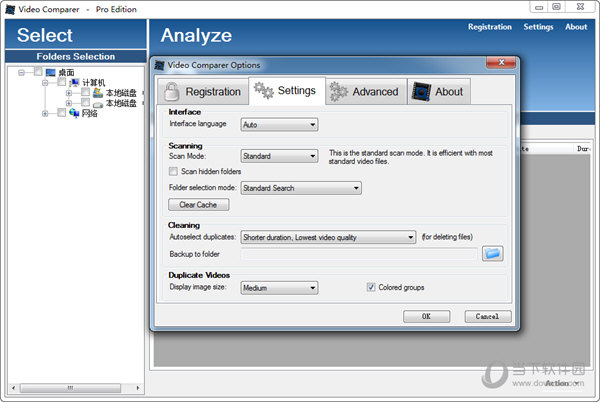Viewport: 600px width, 402px height.
Task: Click About link in main window header
Action: coord(576,27)
